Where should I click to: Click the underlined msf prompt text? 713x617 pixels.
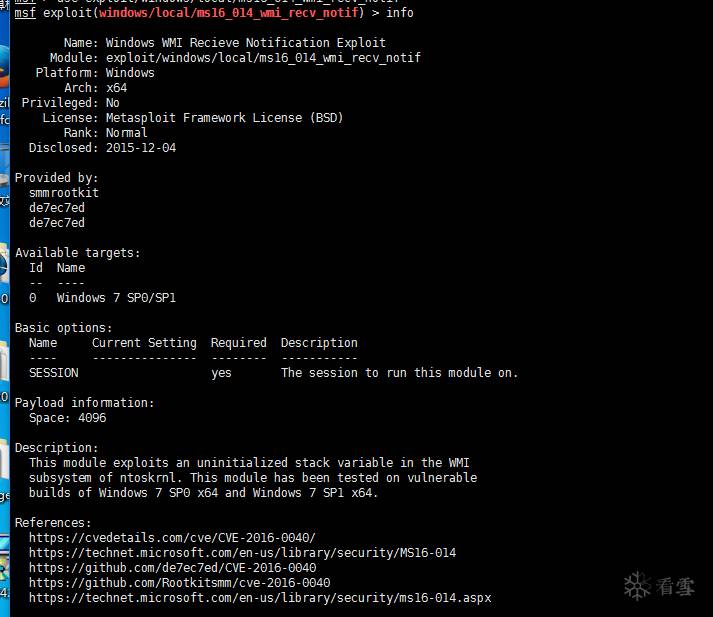pos(25,13)
